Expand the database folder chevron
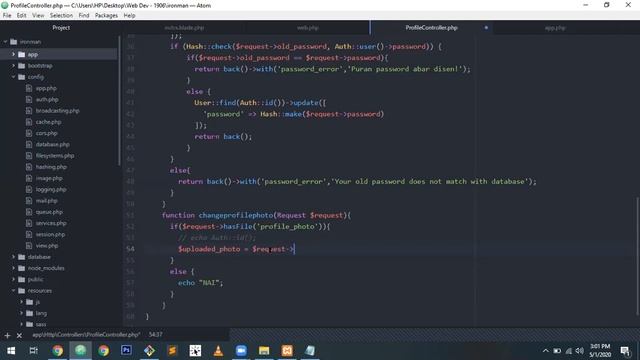Image resolution: width=640 pixels, height=360 pixels. (x=13, y=257)
